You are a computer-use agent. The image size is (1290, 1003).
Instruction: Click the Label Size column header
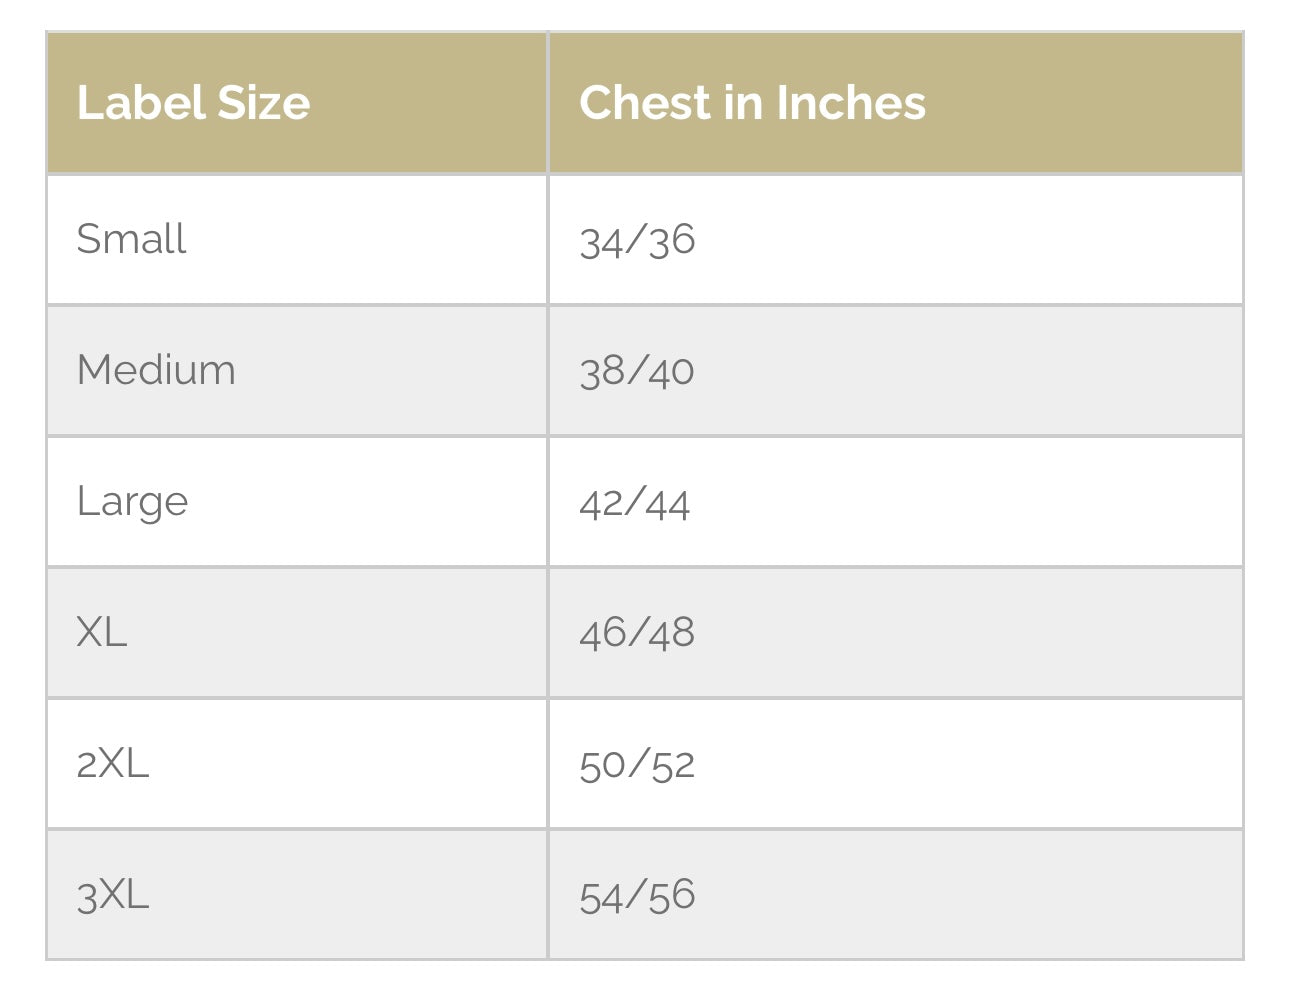click(193, 103)
